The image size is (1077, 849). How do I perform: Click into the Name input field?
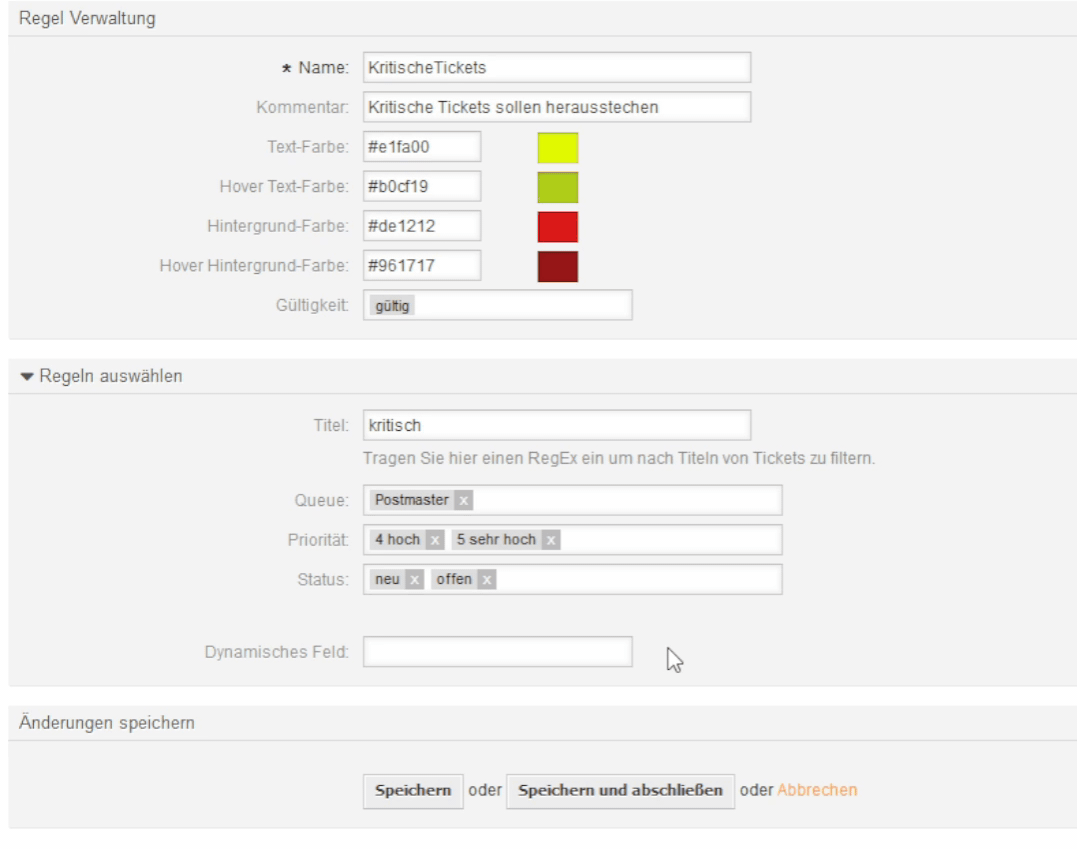click(x=556, y=68)
